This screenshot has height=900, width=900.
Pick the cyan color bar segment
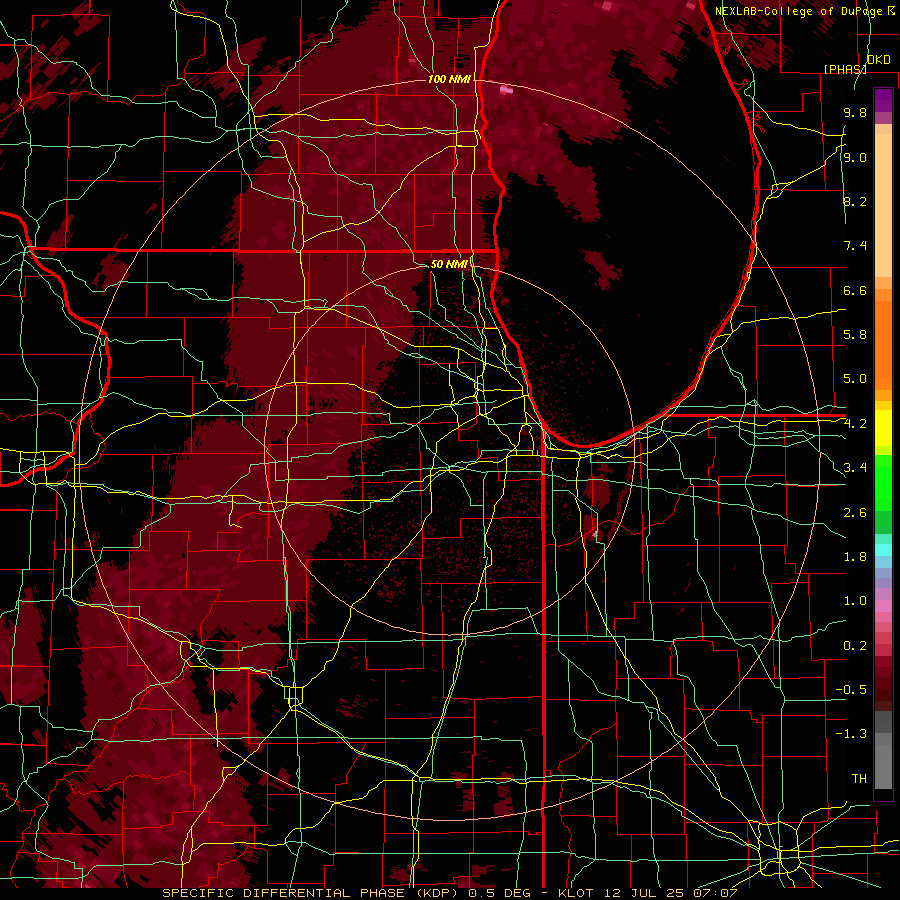(x=883, y=550)
